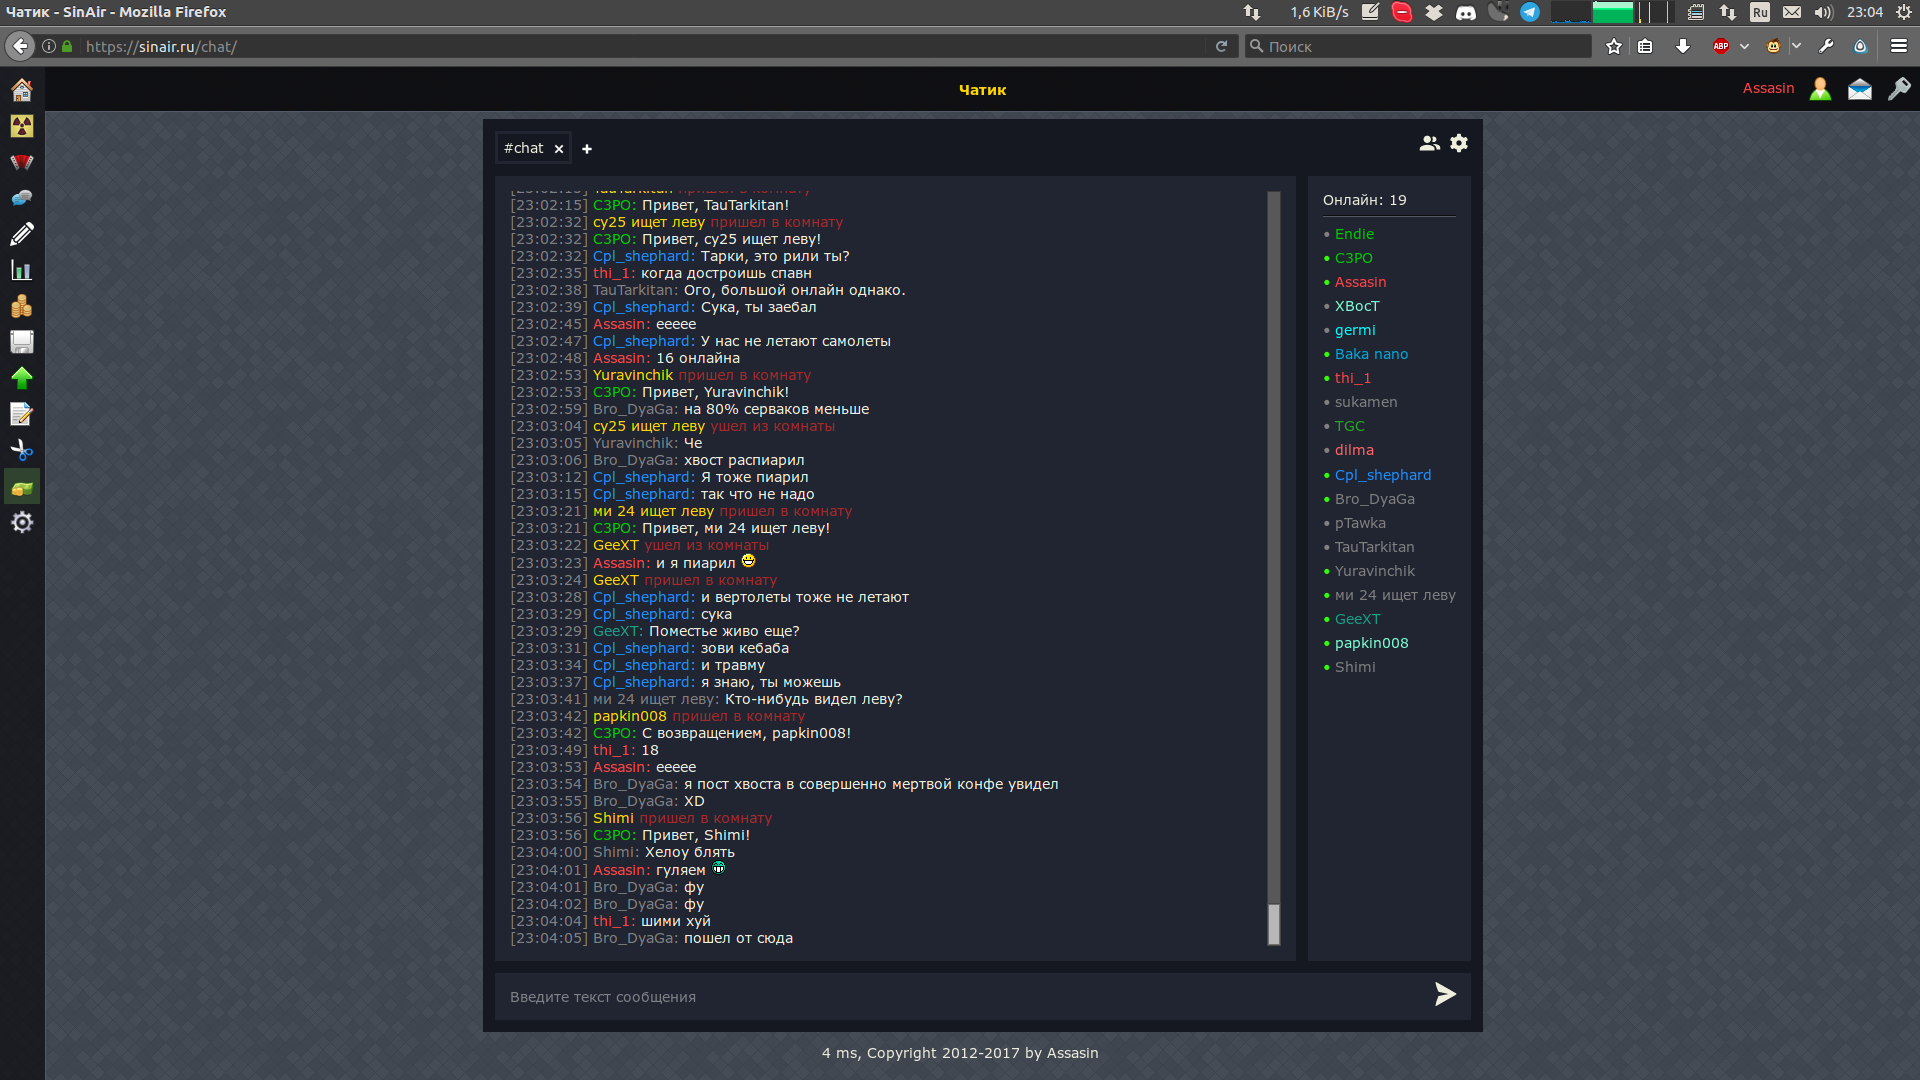Click the message text input field
Image resolution: width=1920 pixels, height=1080 pixels.
(x=960, y=997)
